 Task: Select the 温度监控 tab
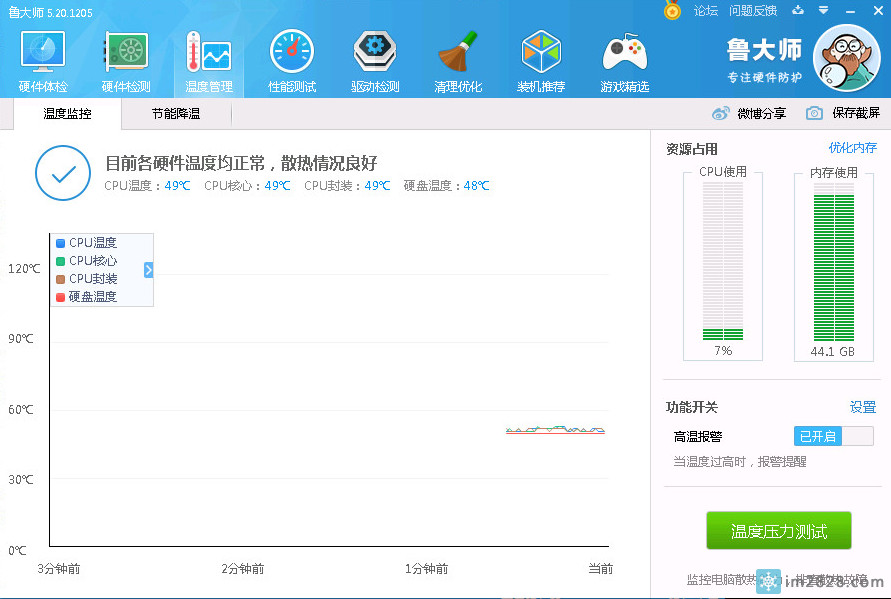click(x=67, y=114)
